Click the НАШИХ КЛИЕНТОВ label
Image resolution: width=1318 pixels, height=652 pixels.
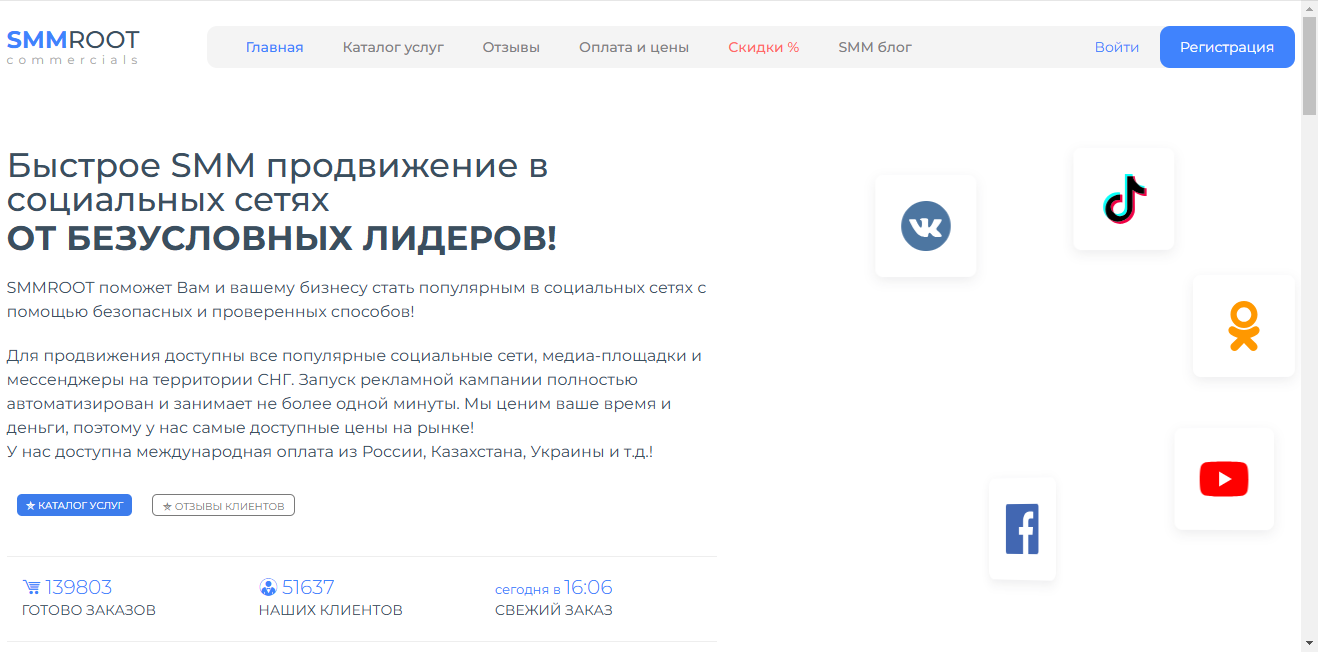[x=331, y=610]
